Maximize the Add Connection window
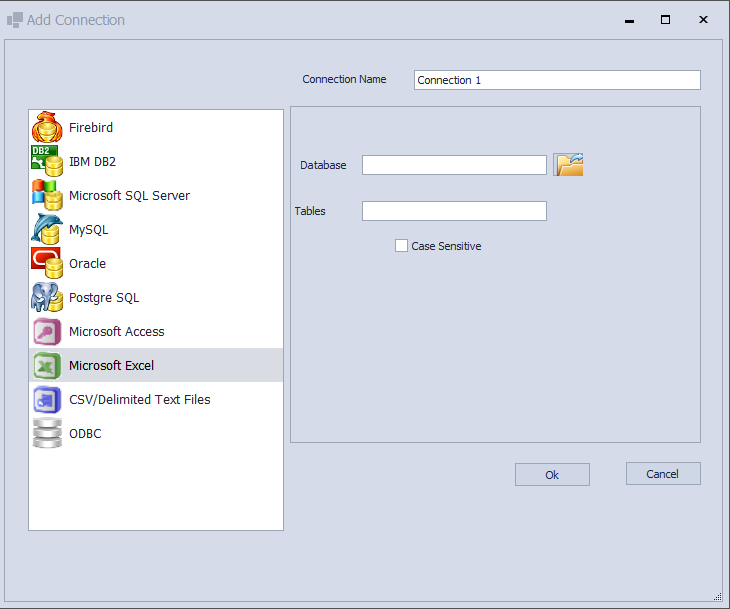This screenshot has height=609, width=730. (x=666, y=20)
